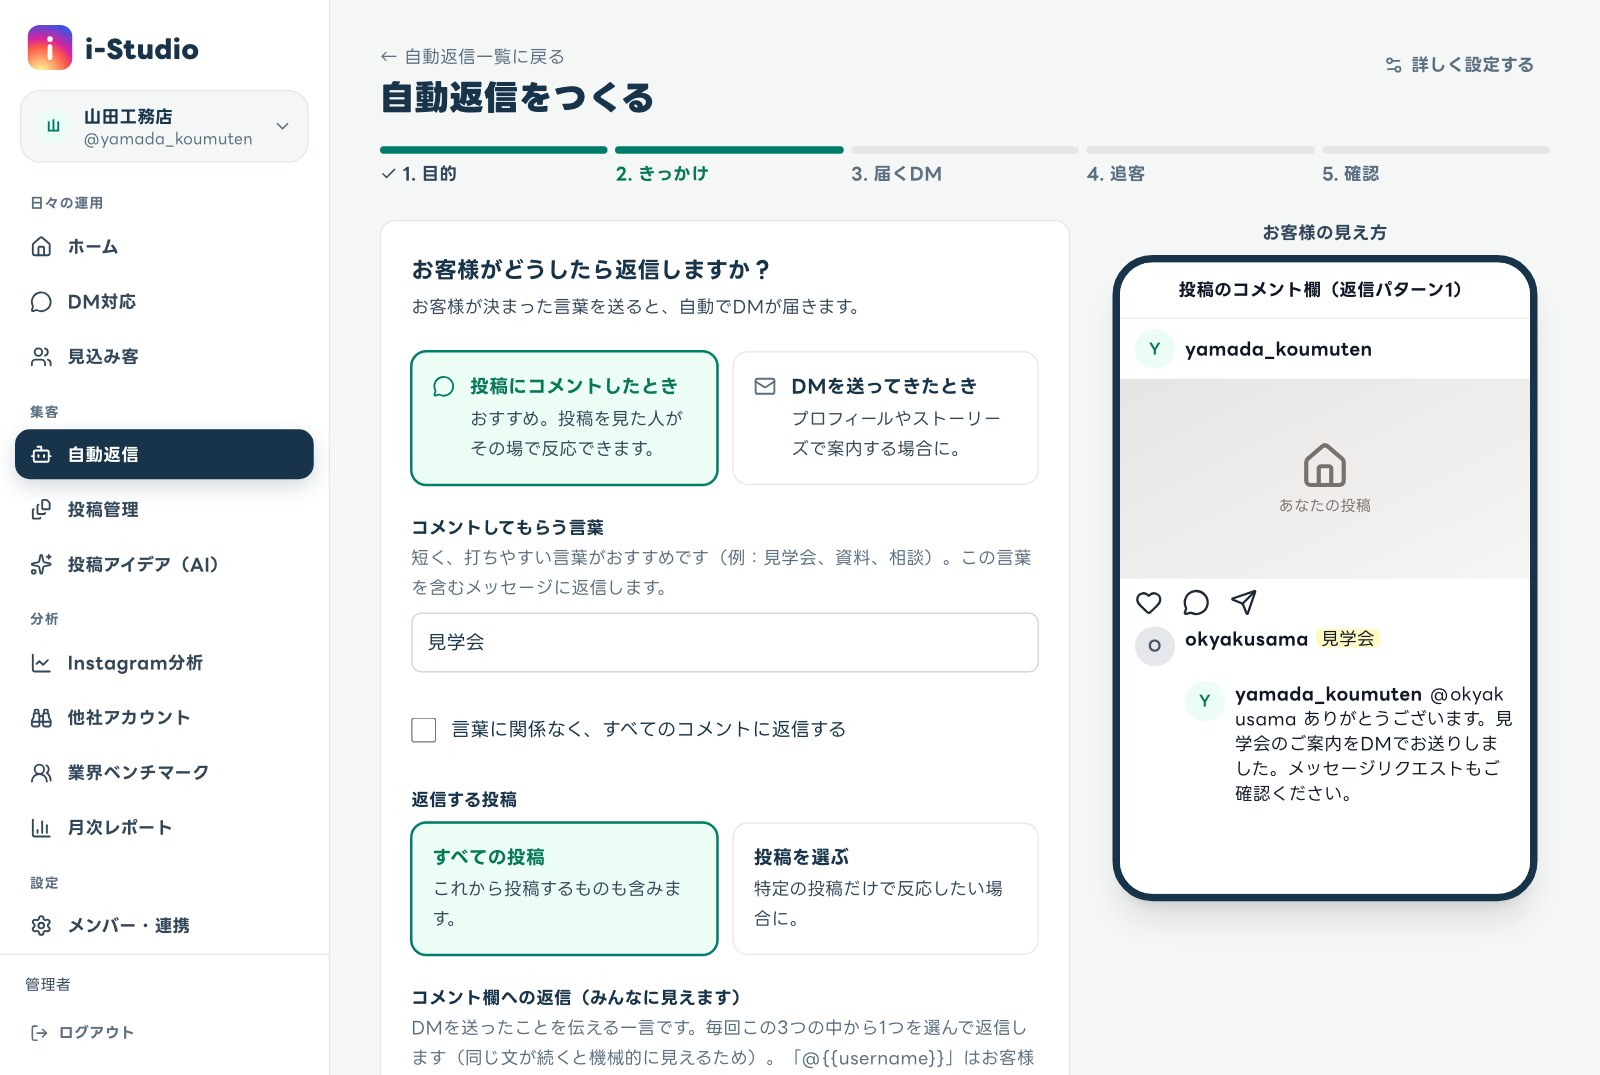
Task: Click the gear icon beside メンバー・連携
Action: [41, 925]
